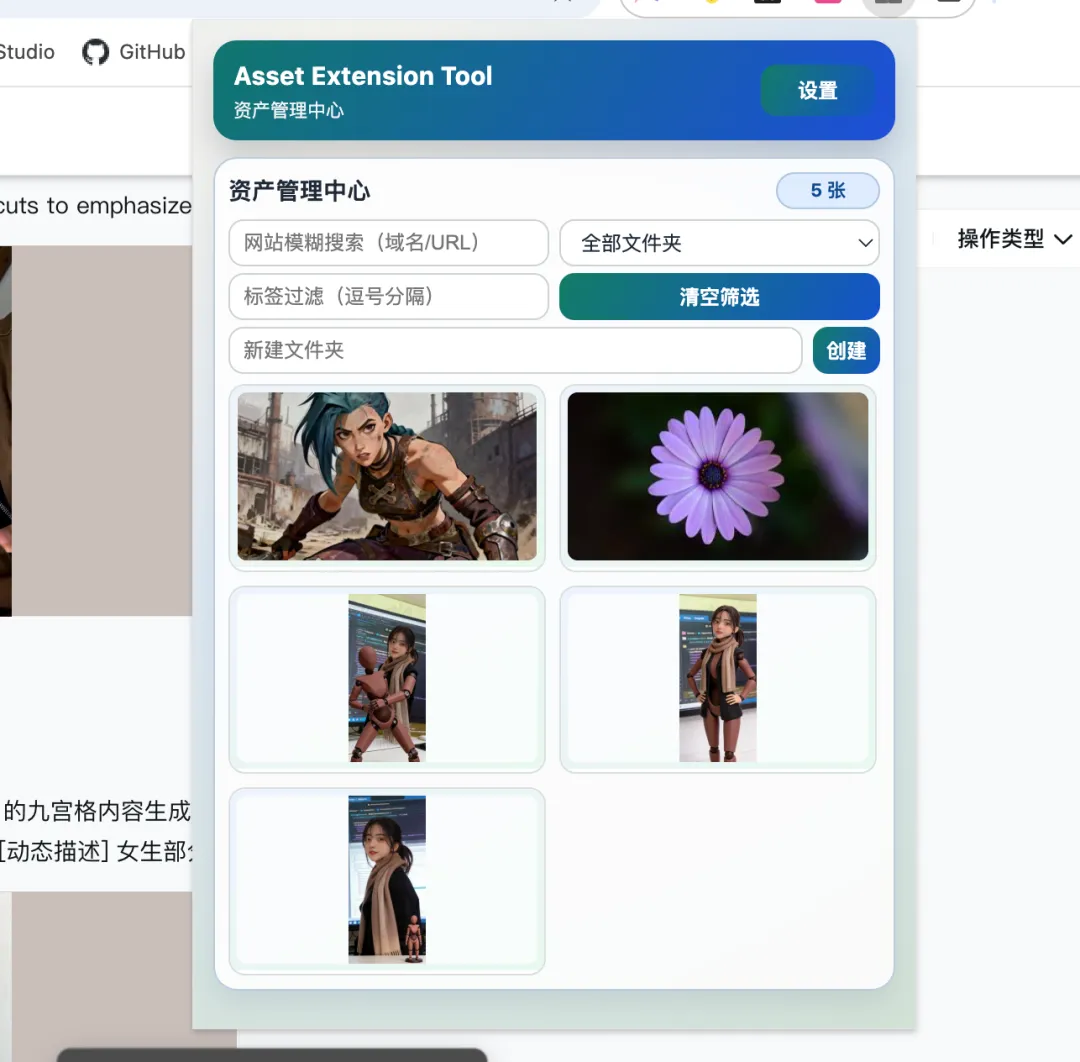
Task: Open the purple daisy flower thumbnail
Action: 718,477
